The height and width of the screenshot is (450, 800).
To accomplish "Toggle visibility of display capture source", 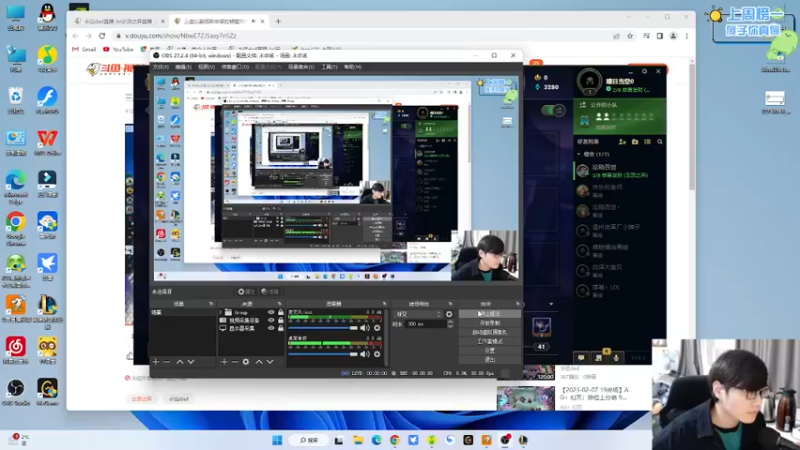I will click(271, 329).
